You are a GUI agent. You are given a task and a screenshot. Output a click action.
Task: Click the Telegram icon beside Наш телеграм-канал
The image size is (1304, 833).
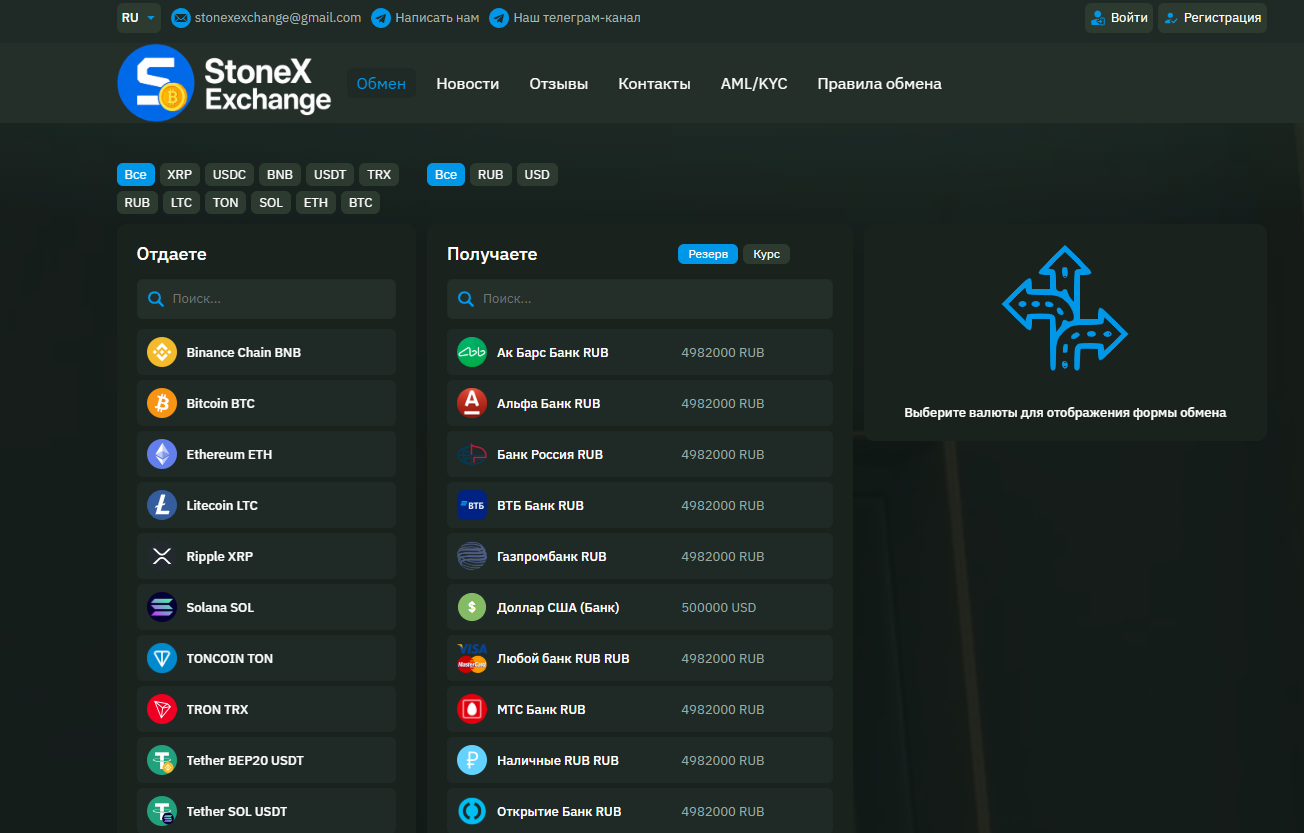tap(499, 18)
